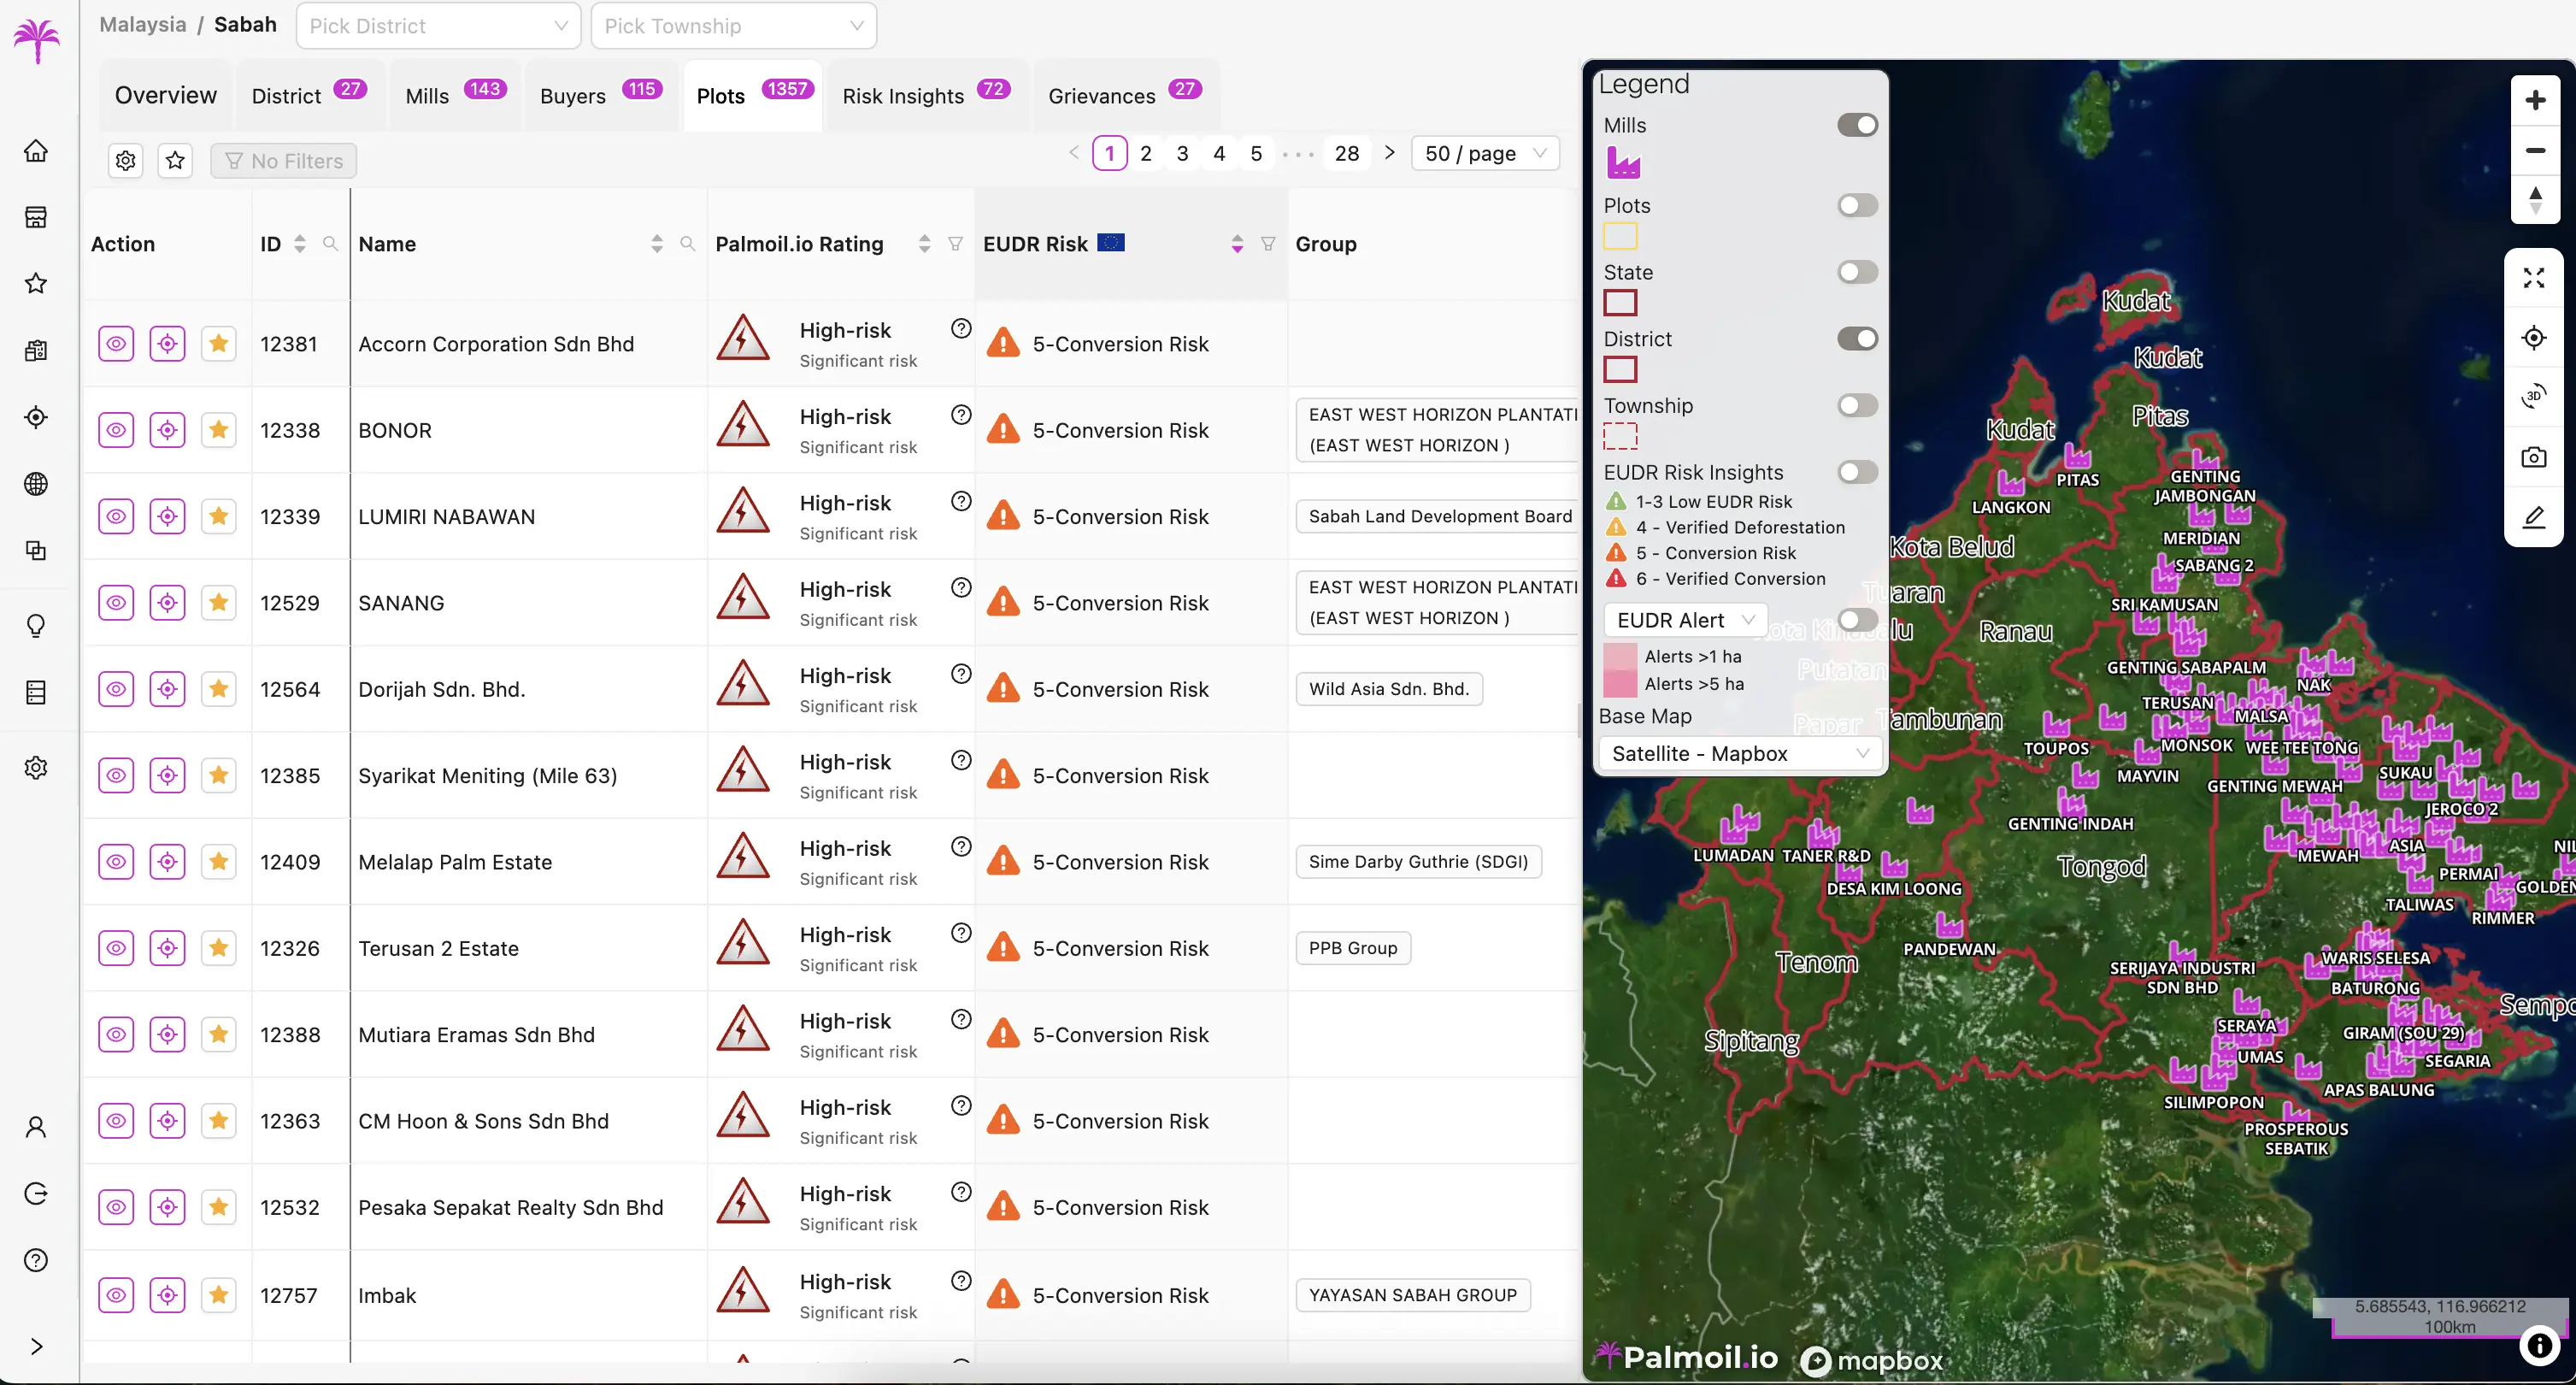Image resolution: width=2576 pixels, height=1385 pixels.
Task: Expand the map to fullscreen
Action: tap(2535, 278)
